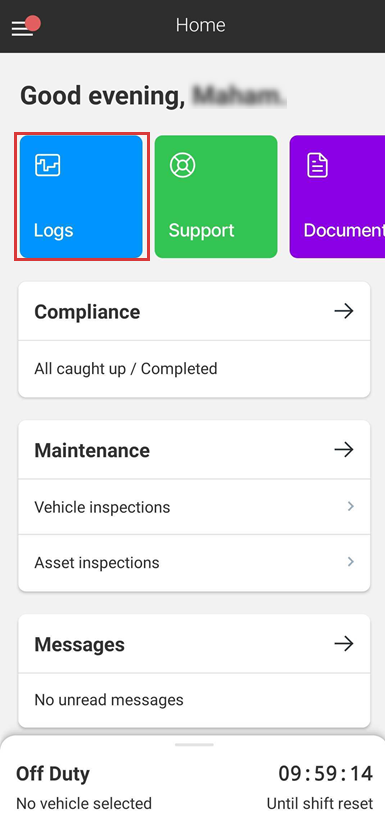The height and width of the screenshot is (828, 385).
Task: Expand Asset inspections chevron
Action: (x=350, y=562)
